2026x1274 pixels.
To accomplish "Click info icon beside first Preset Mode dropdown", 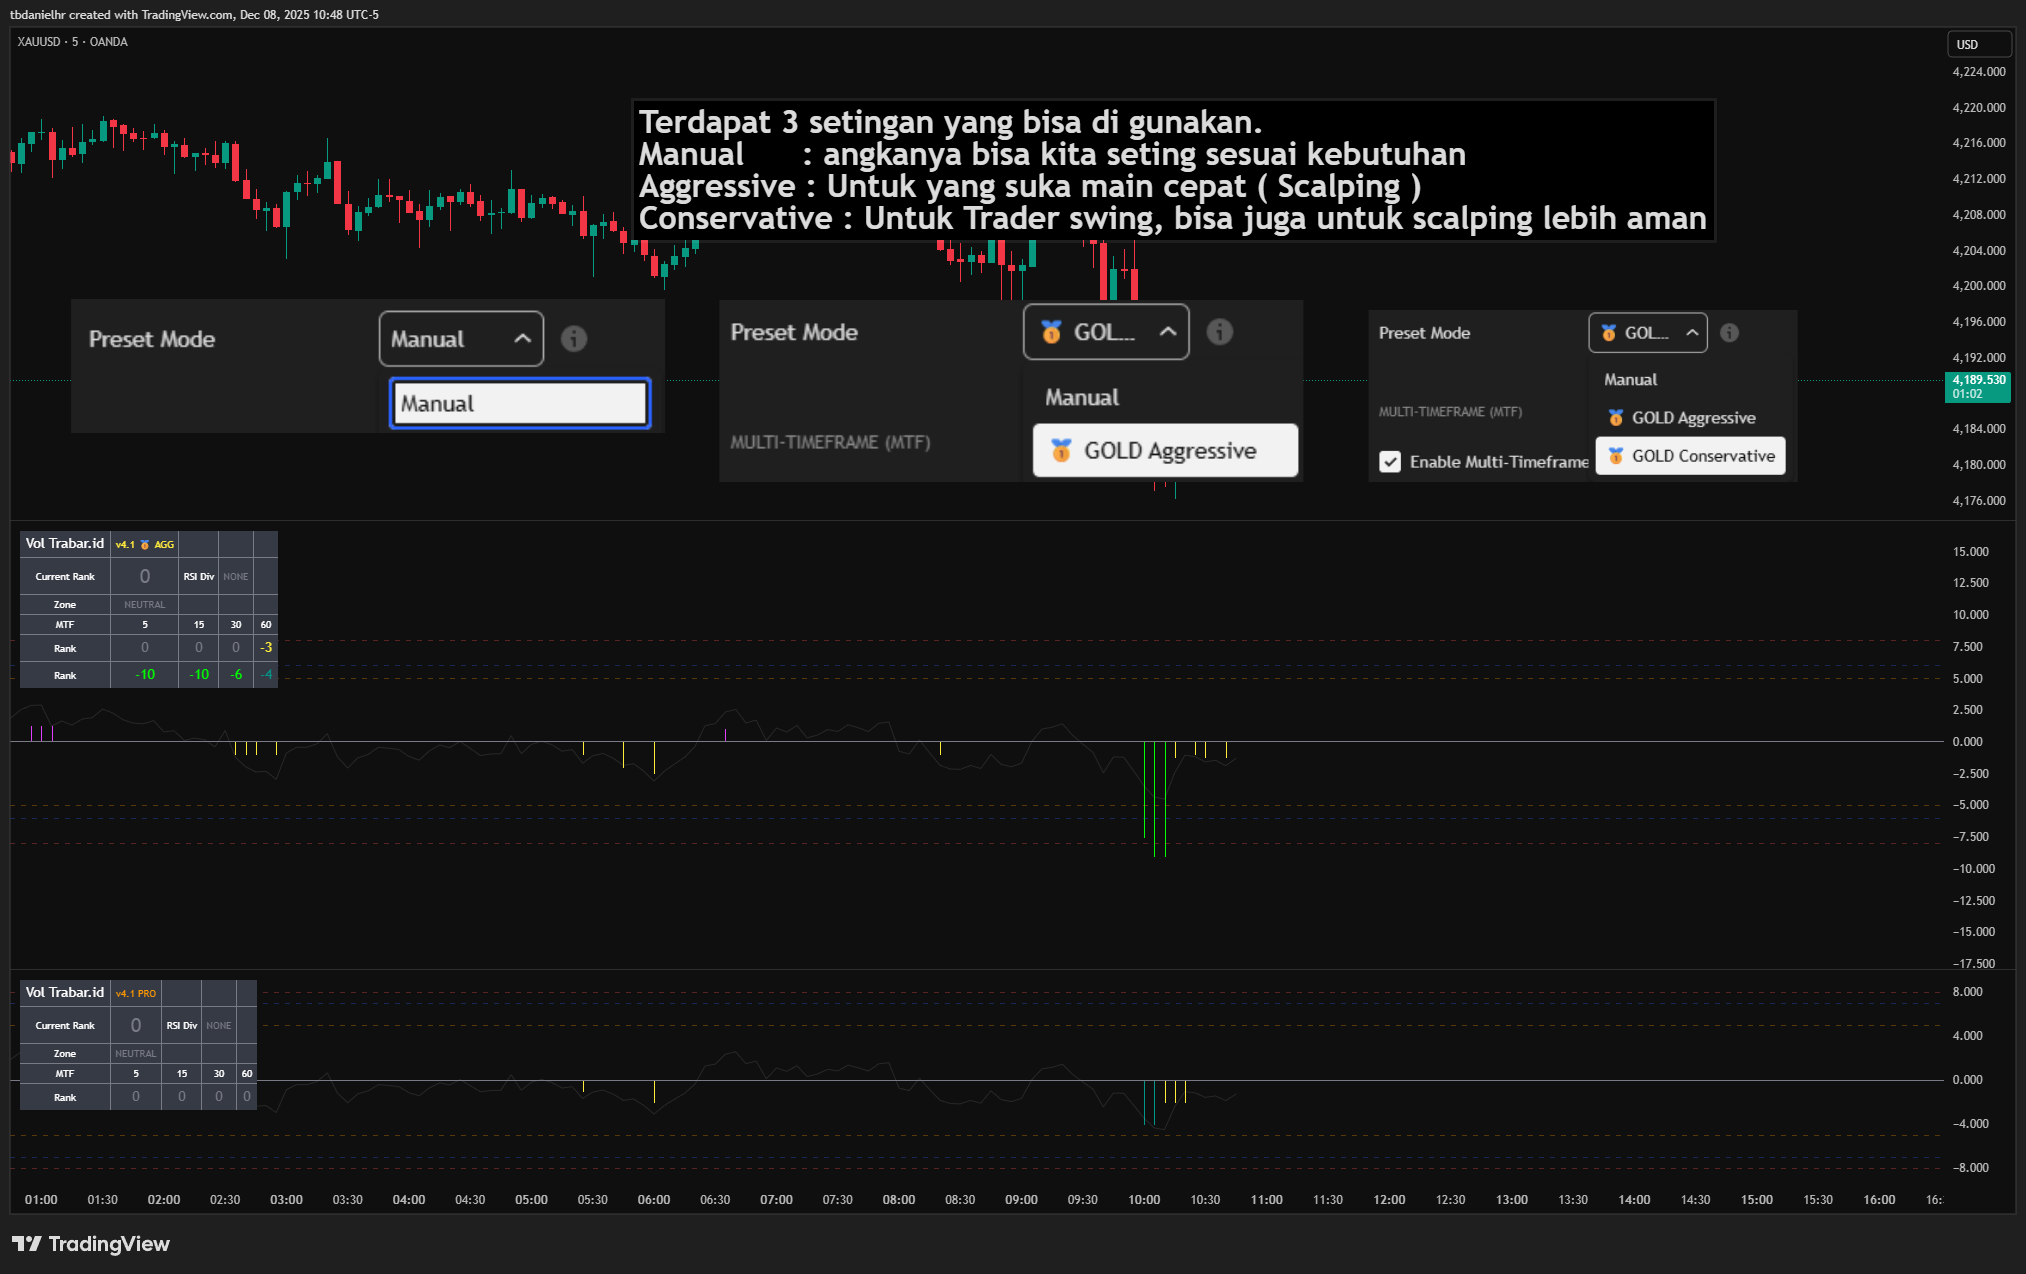I will tap(574, 339).
